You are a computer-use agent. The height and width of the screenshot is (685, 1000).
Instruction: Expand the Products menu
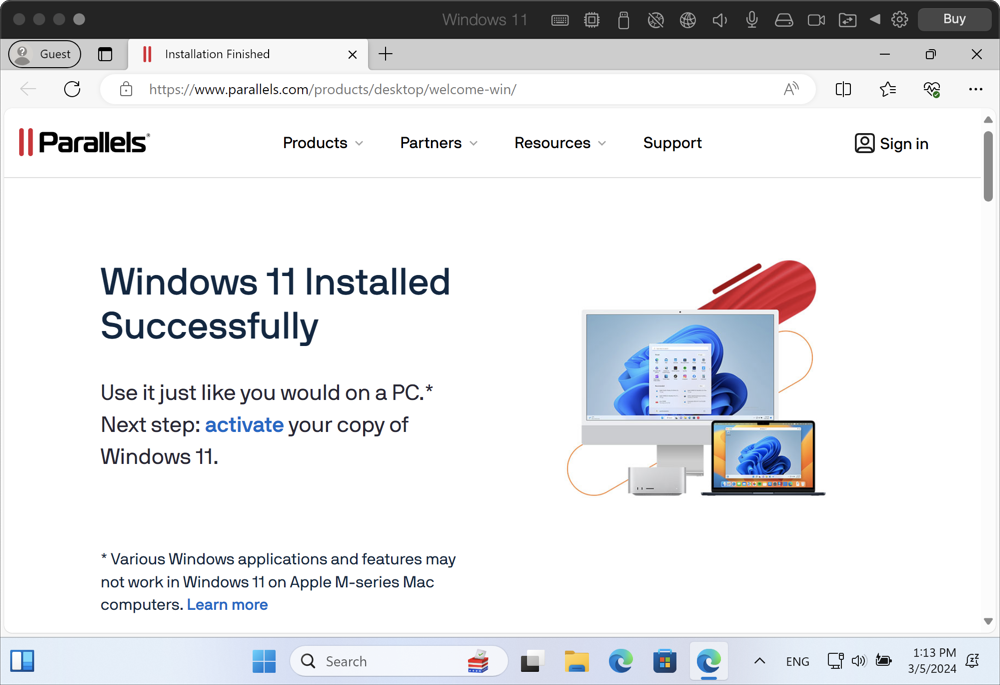point(323,143)
